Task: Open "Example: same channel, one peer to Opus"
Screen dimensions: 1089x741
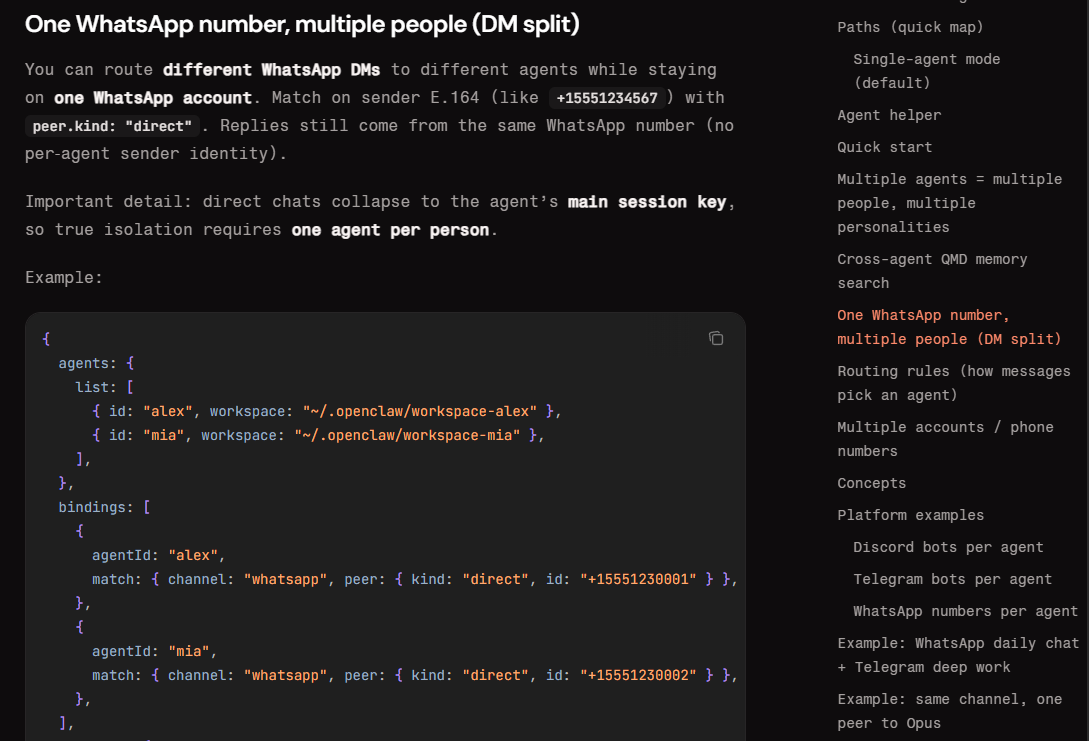Action: point(949,711)
